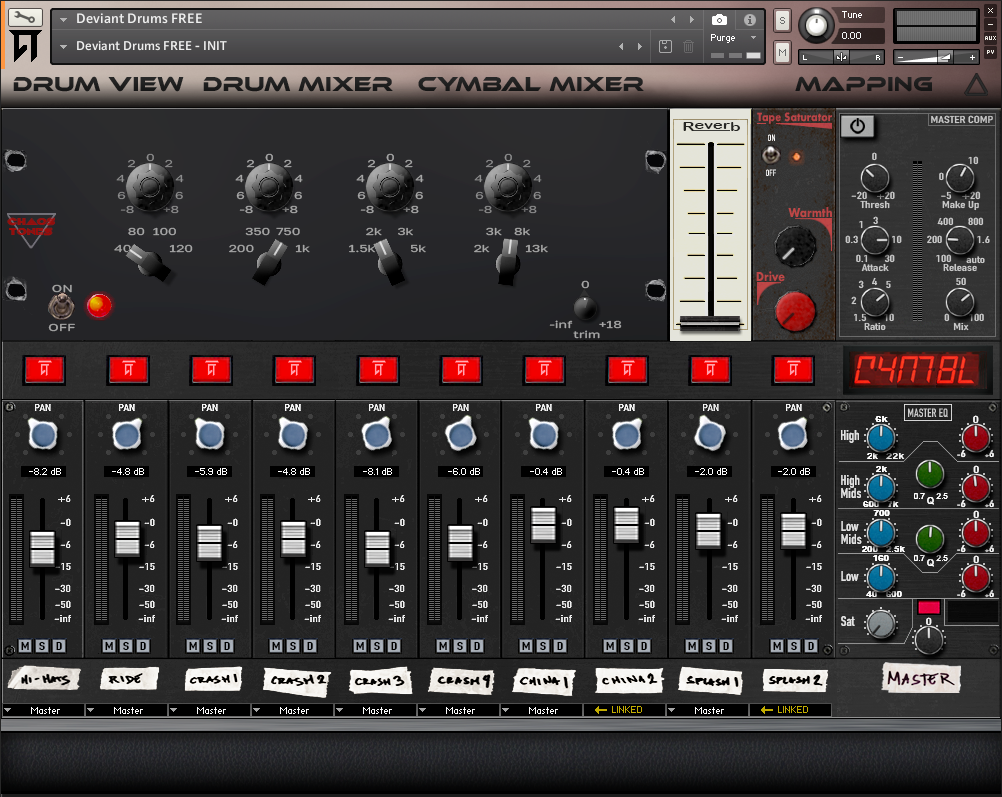This screenshot has height=797, width=1002.
Task: Toggle the instrument Mute M button
Action: (x=782, y=52)
